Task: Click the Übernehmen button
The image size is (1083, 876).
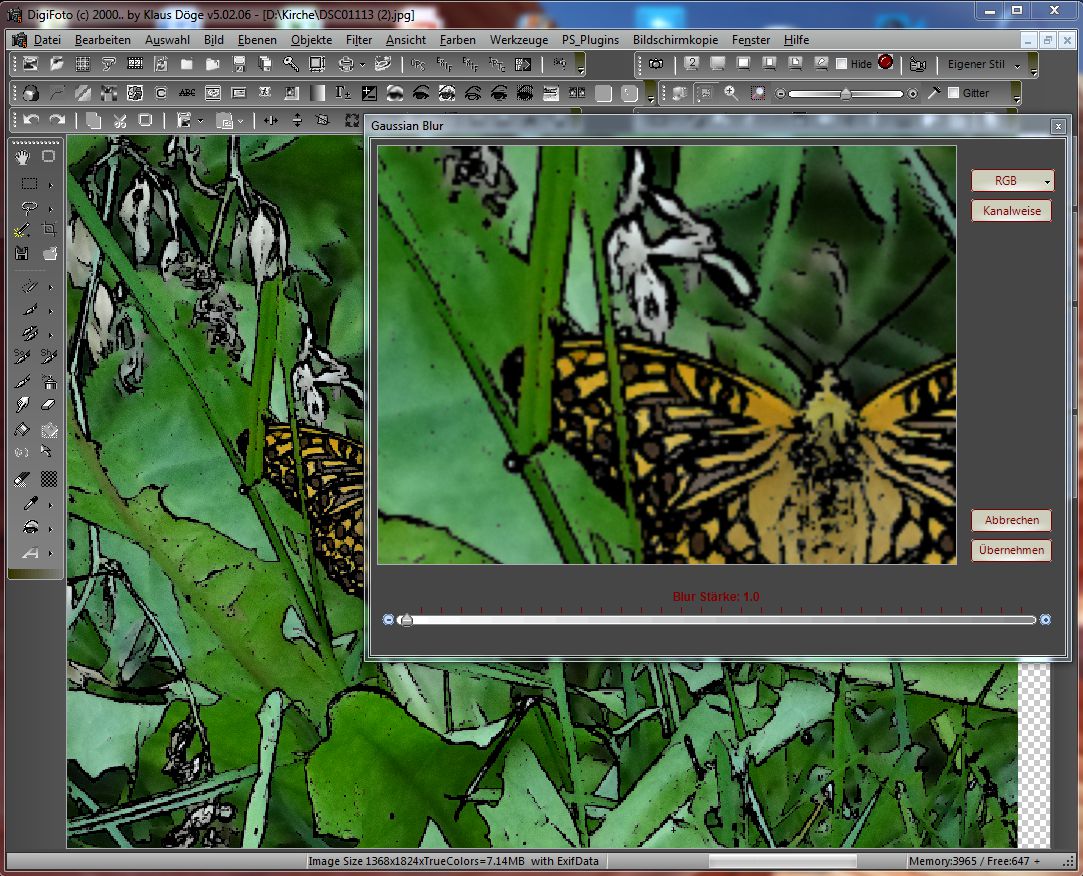Action: coord(1011,550)
